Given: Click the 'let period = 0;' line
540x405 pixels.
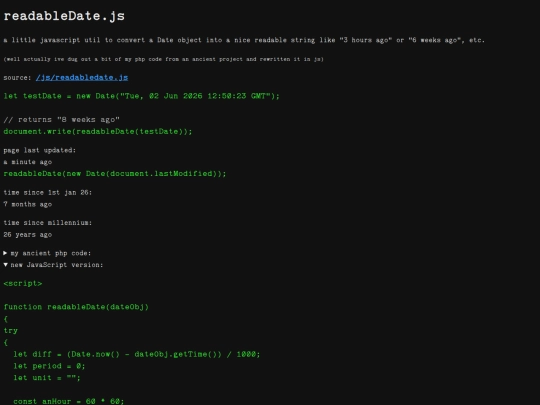Looking at the screenshot, I should (49, 366).
